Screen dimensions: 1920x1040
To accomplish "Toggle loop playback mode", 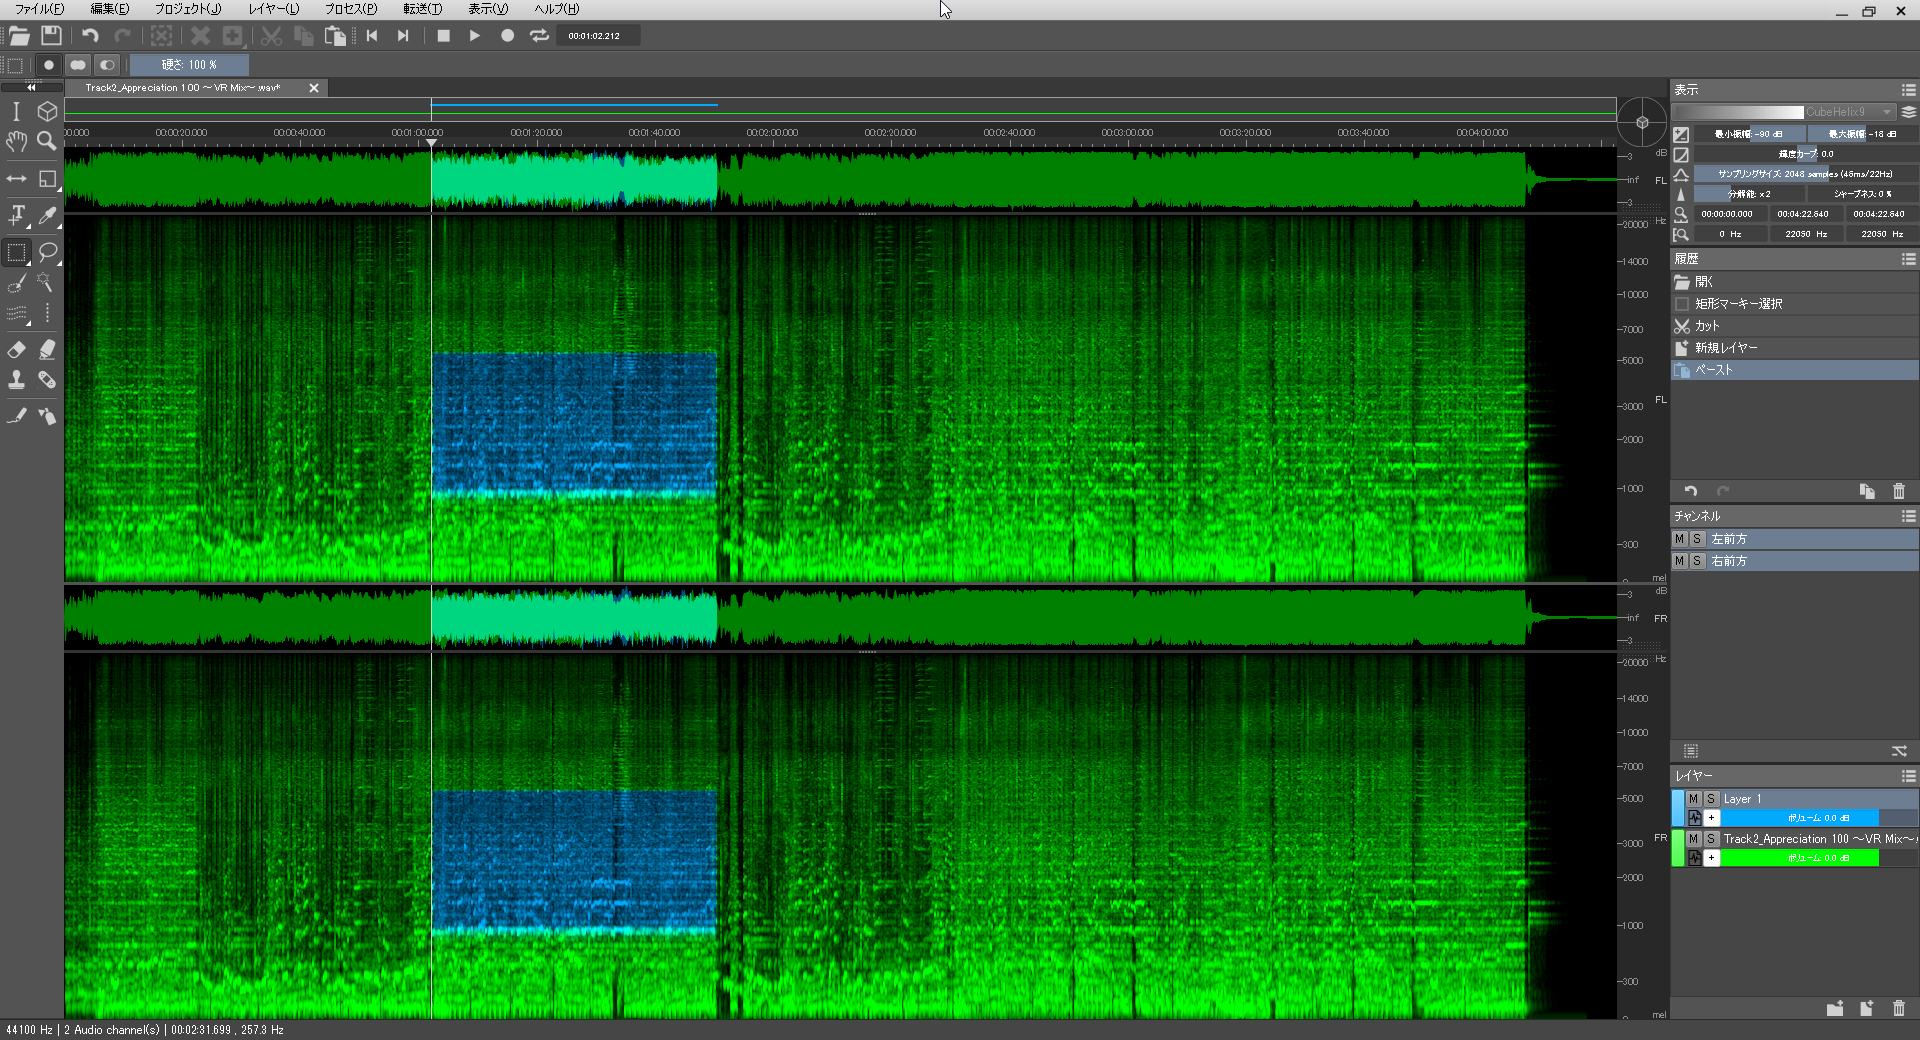I will point(540,36).
